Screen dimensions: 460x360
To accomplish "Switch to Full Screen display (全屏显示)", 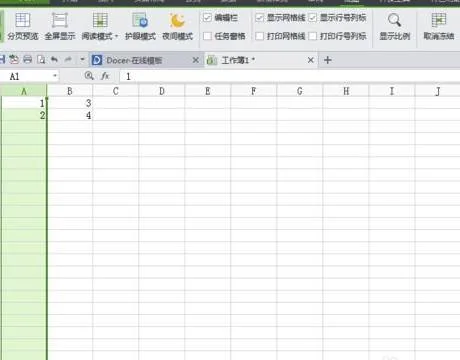I will [60, 27].
